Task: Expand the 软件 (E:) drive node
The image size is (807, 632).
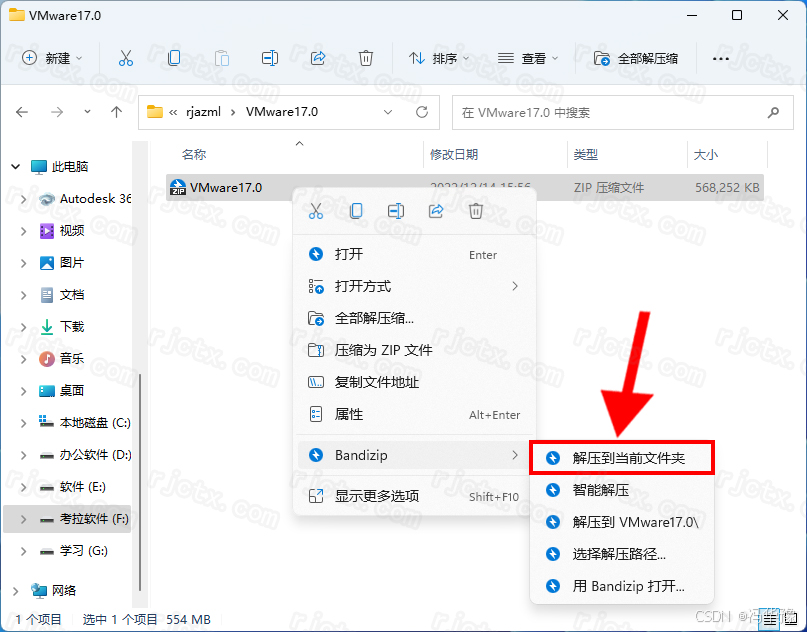Action: click(23, 487)
